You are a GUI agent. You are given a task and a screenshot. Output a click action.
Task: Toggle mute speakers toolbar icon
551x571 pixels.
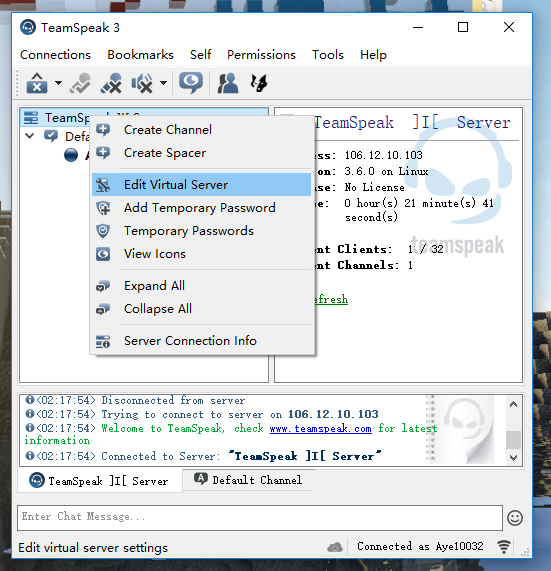click(x=142, y=83)
